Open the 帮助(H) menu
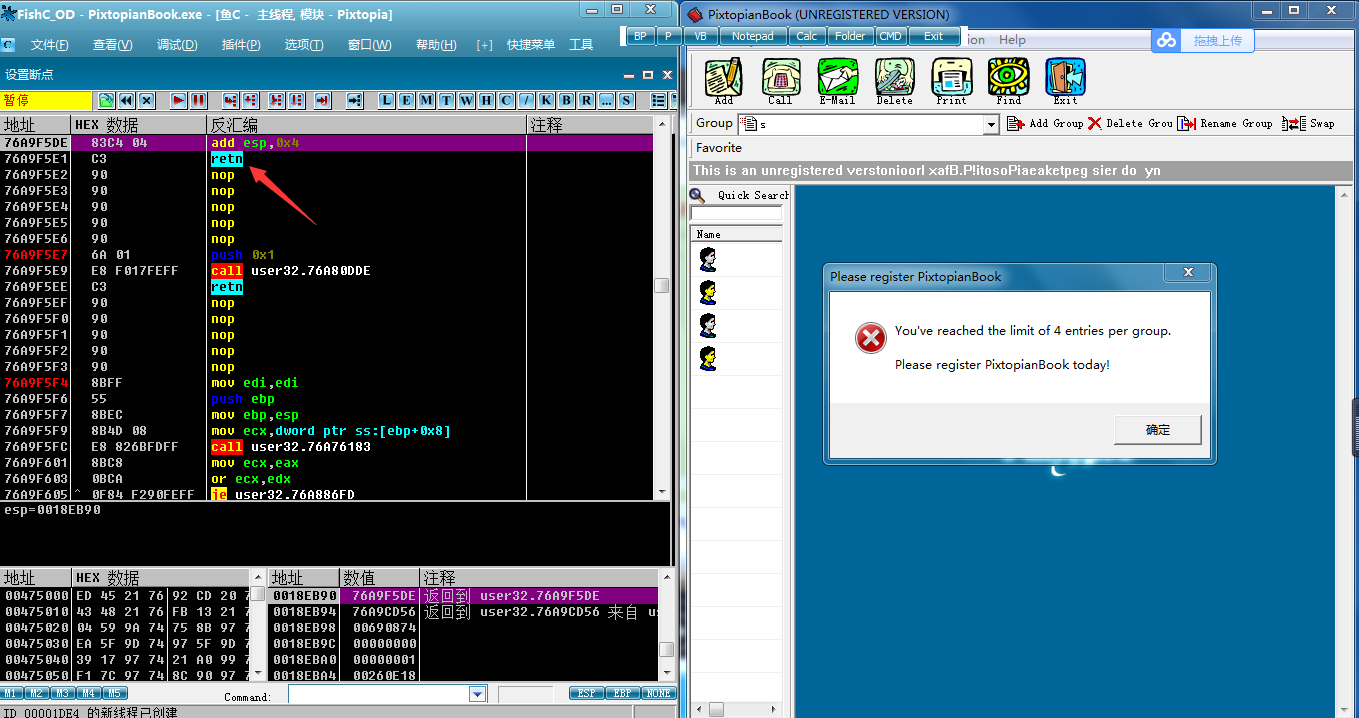The height and width of the screenshot is (718, 1359). coord(436,45)
